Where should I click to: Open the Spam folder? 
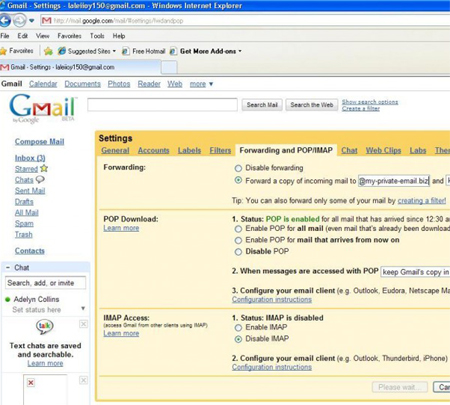(24, 223)
